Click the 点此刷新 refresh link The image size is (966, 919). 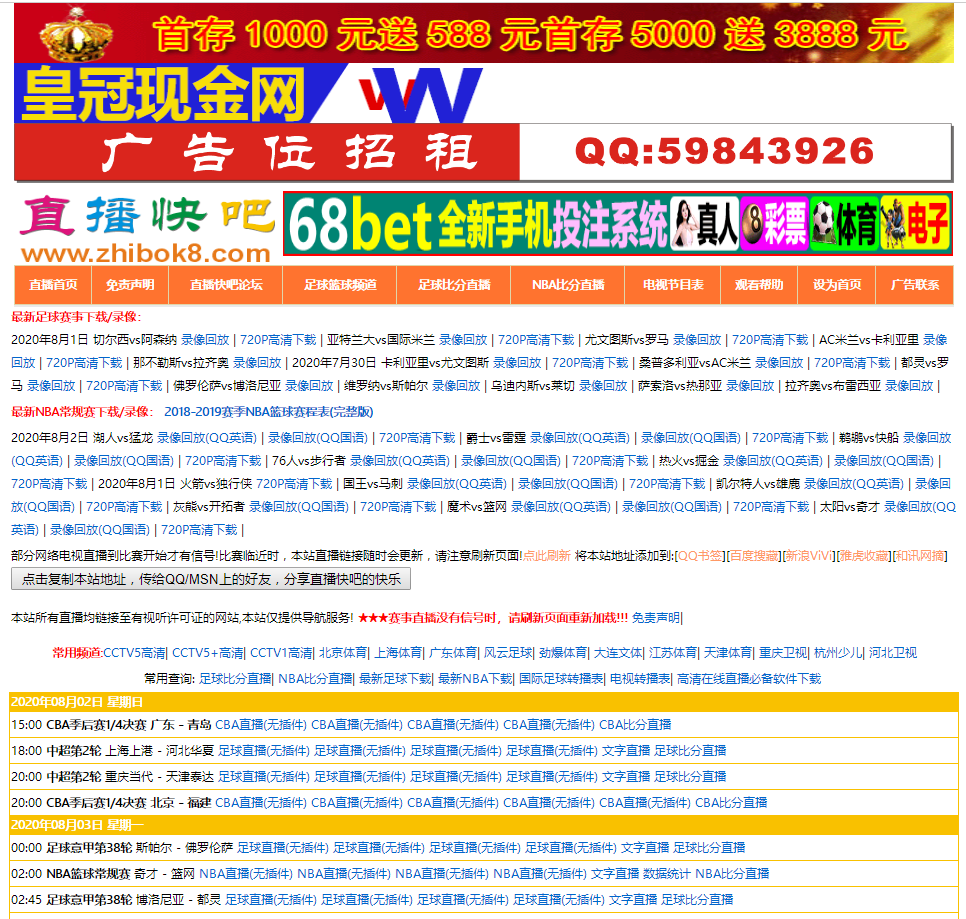(x=547, y=556)
